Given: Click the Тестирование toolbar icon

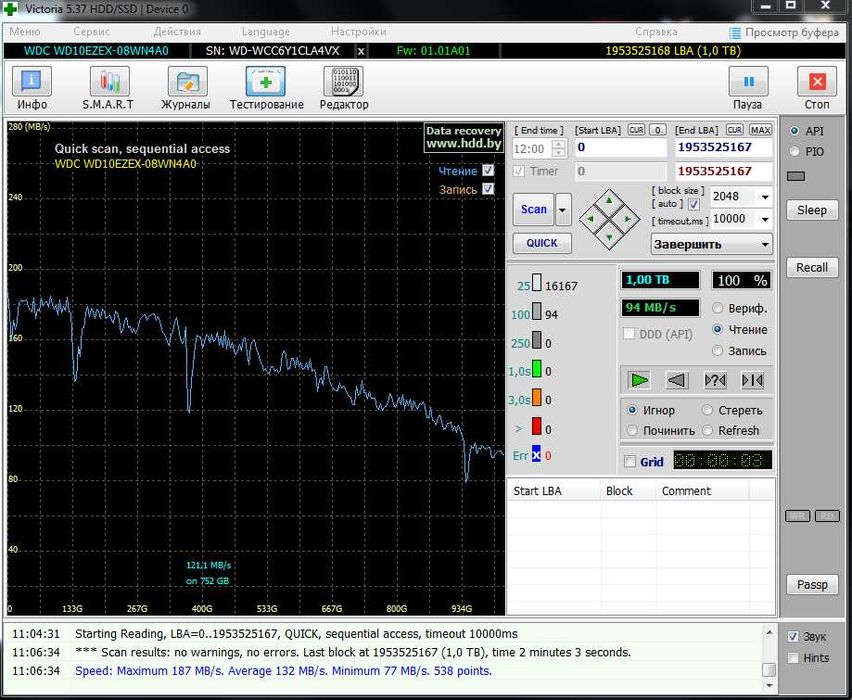Looking at the screenshot, I should pyautogui.click(x=266, y=82).
